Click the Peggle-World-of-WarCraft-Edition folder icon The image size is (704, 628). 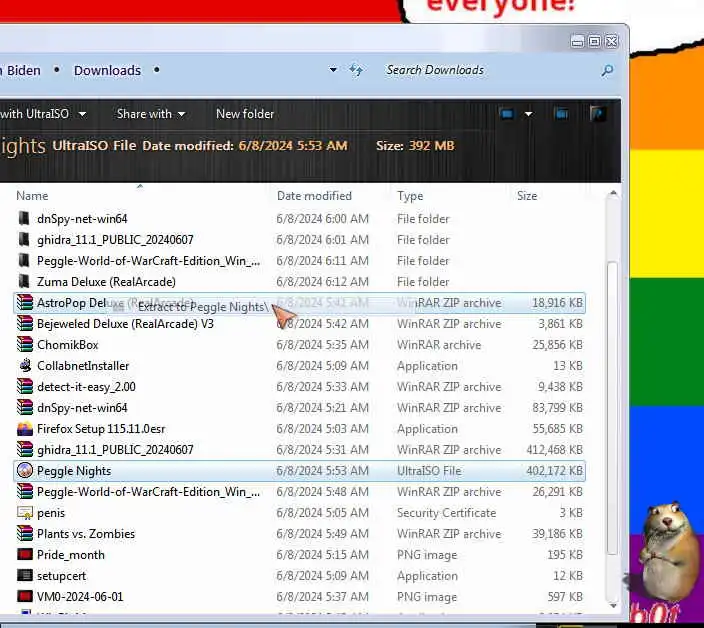(x=24, y=260)
